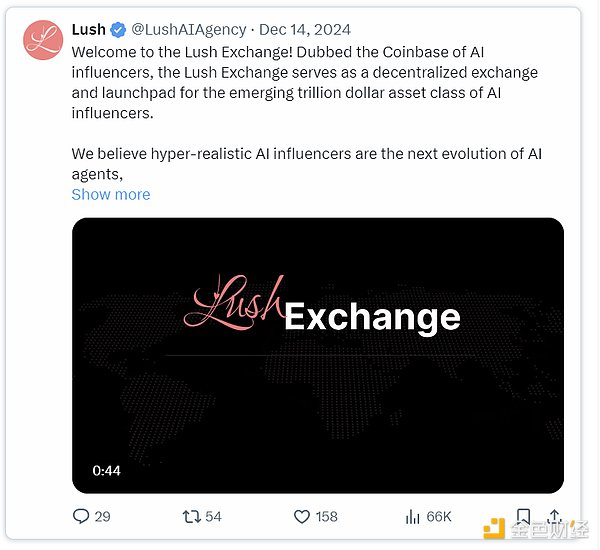Repost the tweet via retweet icon
This screenshot has width=600, height=550.
pyautogui.click(x=190, y=517)
